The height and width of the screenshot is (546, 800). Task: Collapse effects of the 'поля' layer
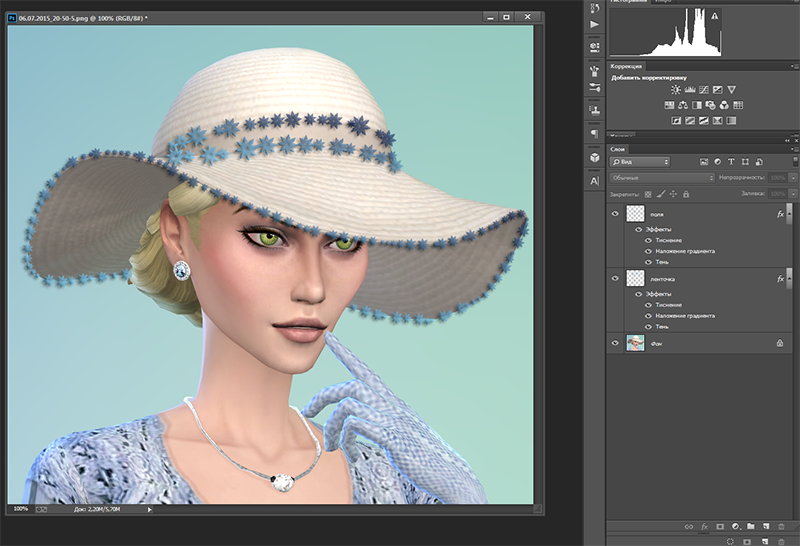[x=790, y=213]
